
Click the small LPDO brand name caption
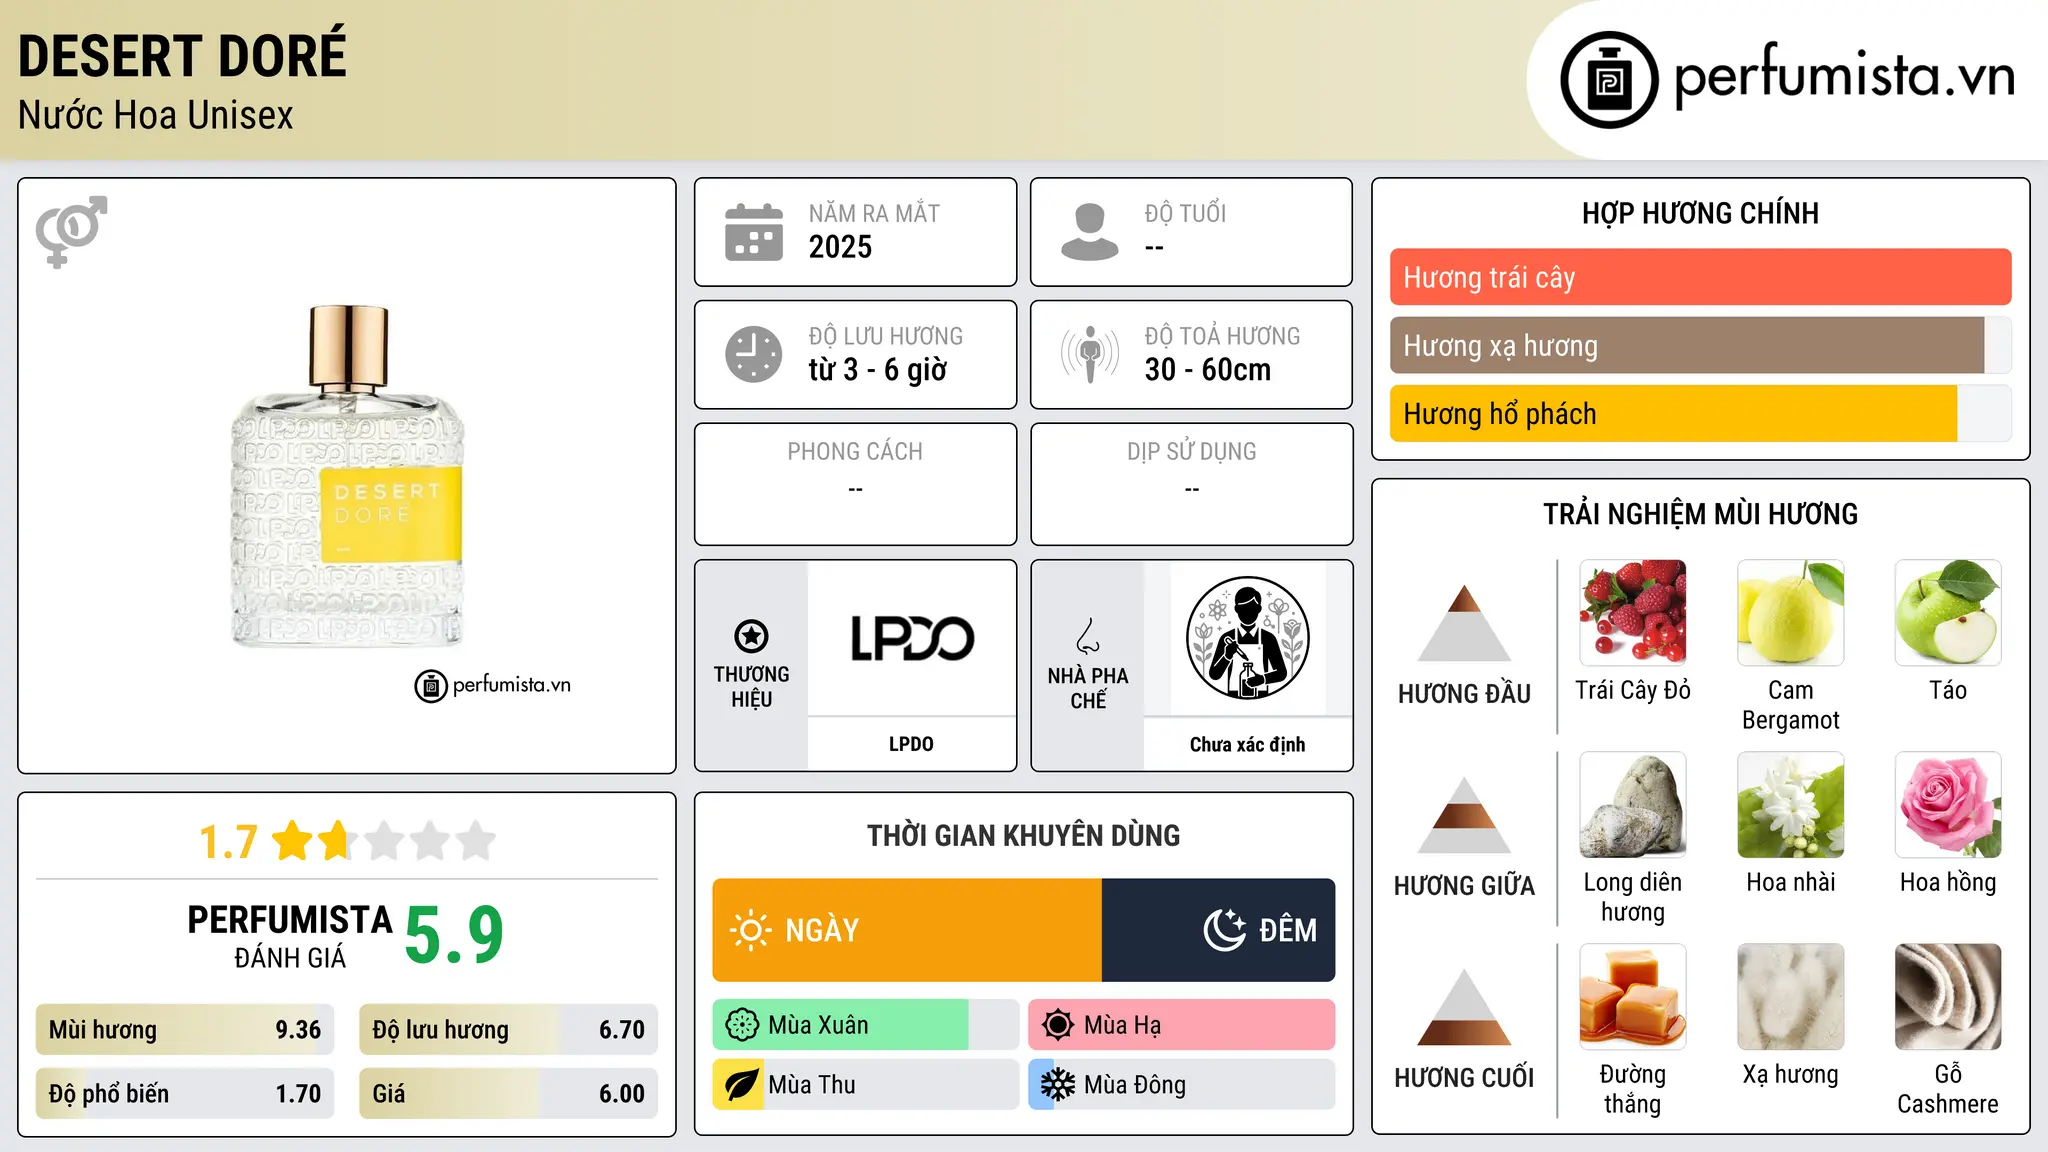click(x=911, y=744)
